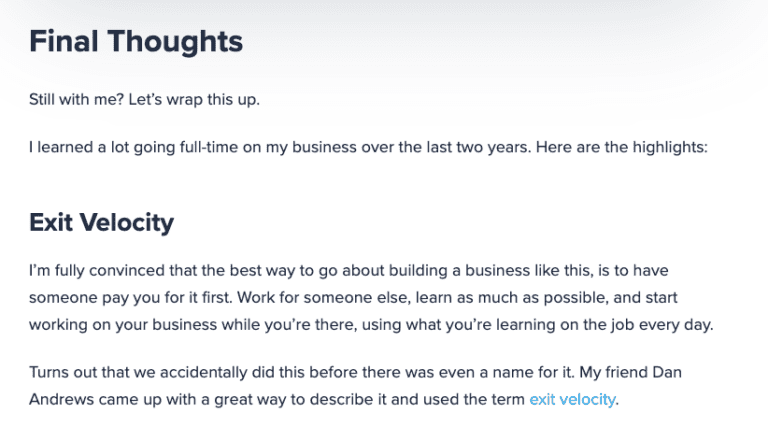Screen dimensions: 768x427
Task: Click the phrase 'Let's wrap this up.'
Action: (x=194, y=99)
